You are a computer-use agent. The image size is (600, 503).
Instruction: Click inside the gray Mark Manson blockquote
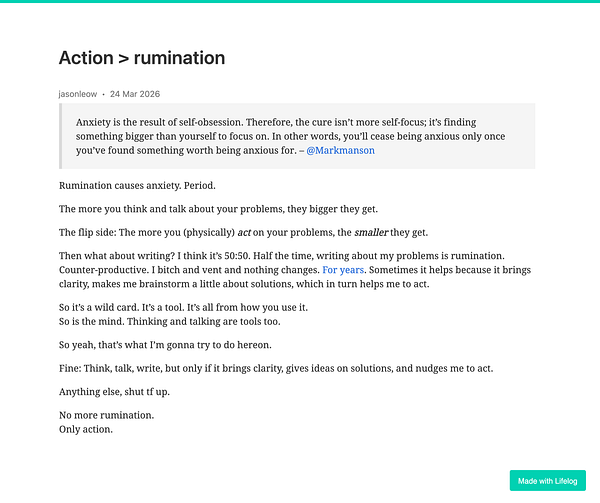tap(297, 136)
